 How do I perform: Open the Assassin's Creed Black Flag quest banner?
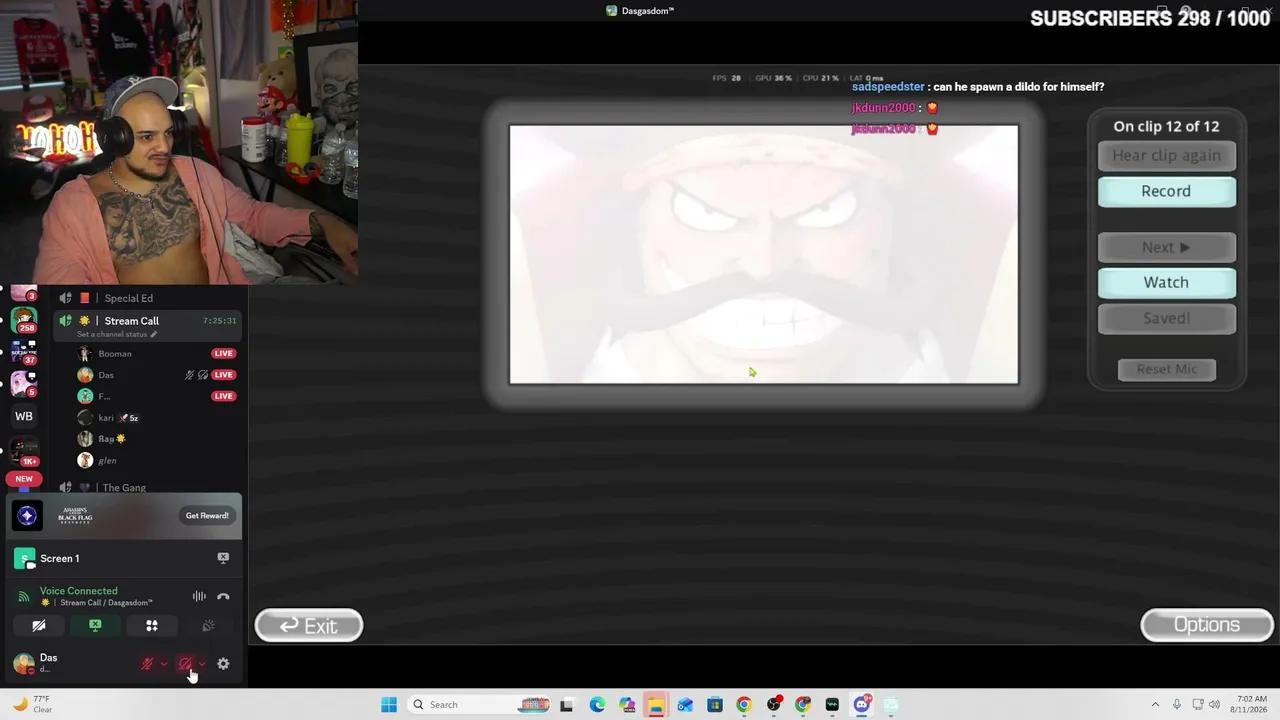(x=125, y=516)
